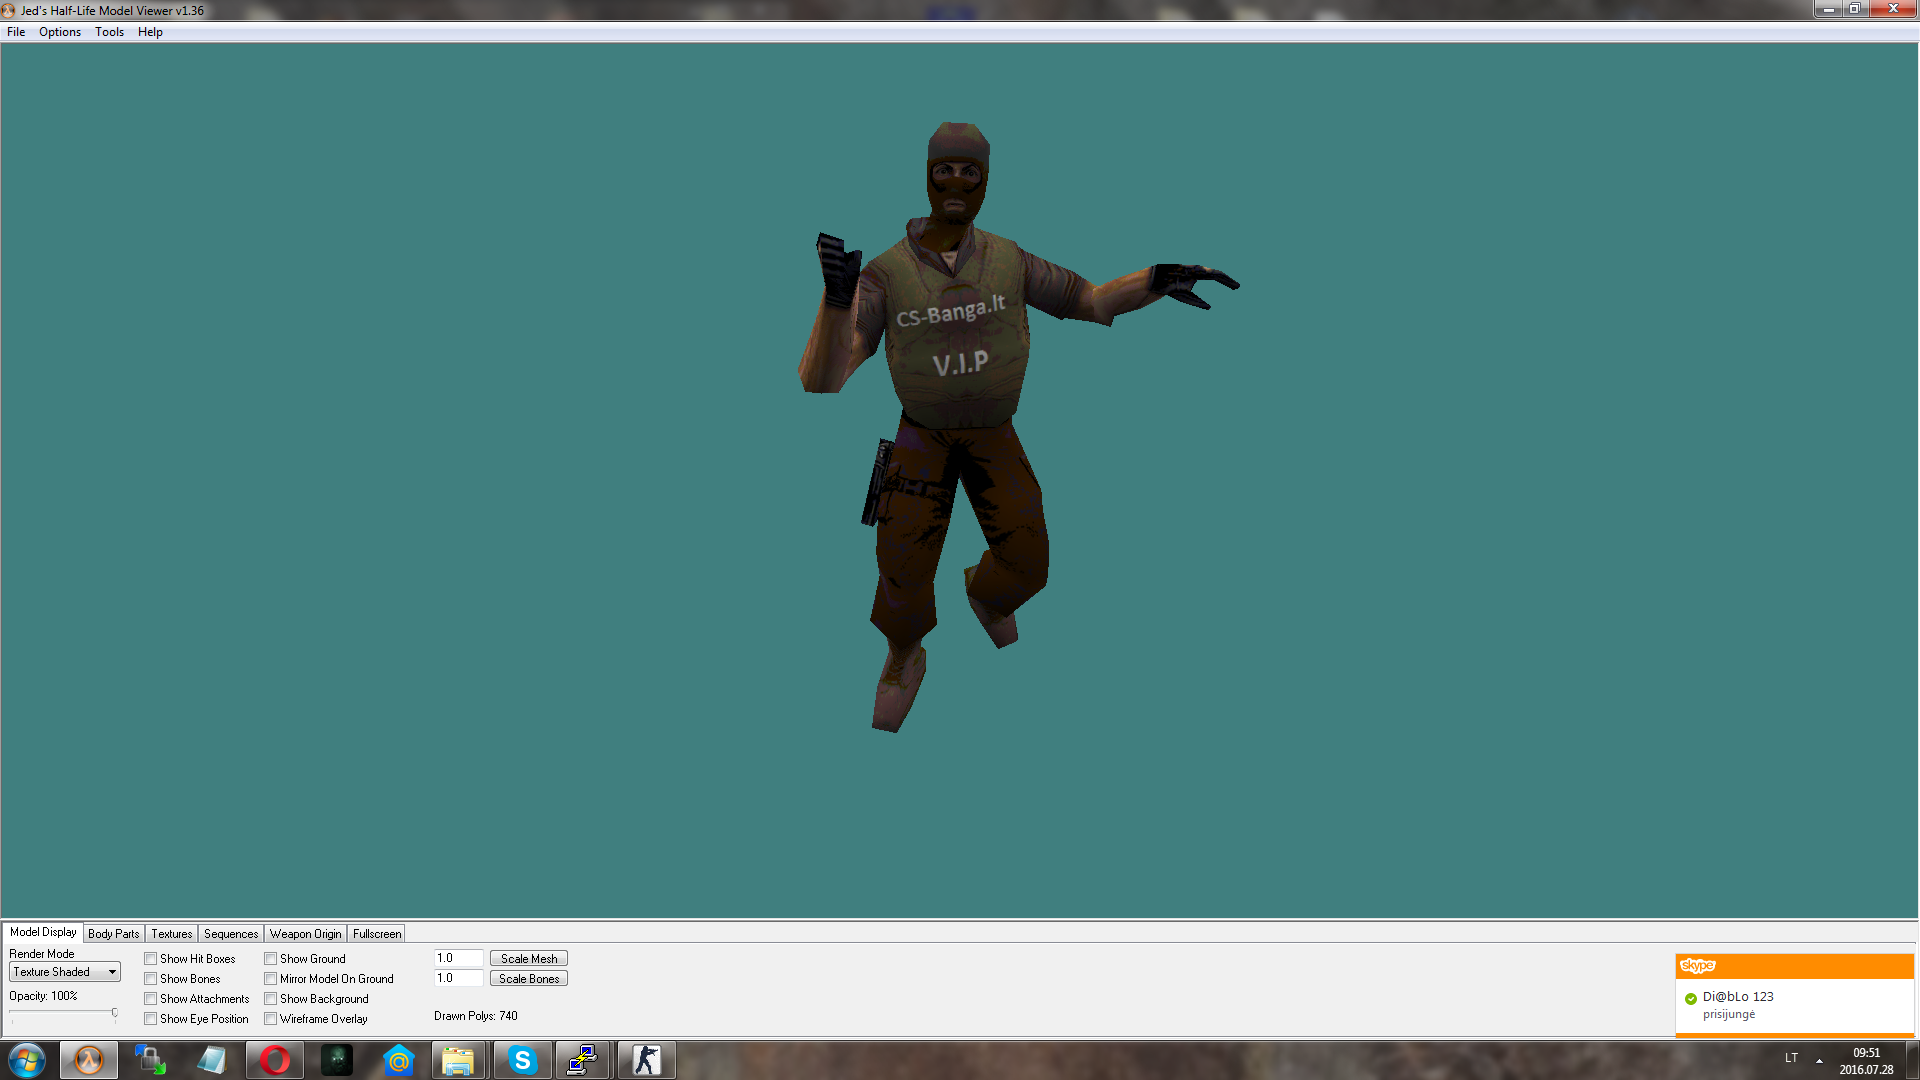Click the app icon in title bar
This screenshot has width=1920, height=1080.
pyautogui.click(x=9, y=10)
